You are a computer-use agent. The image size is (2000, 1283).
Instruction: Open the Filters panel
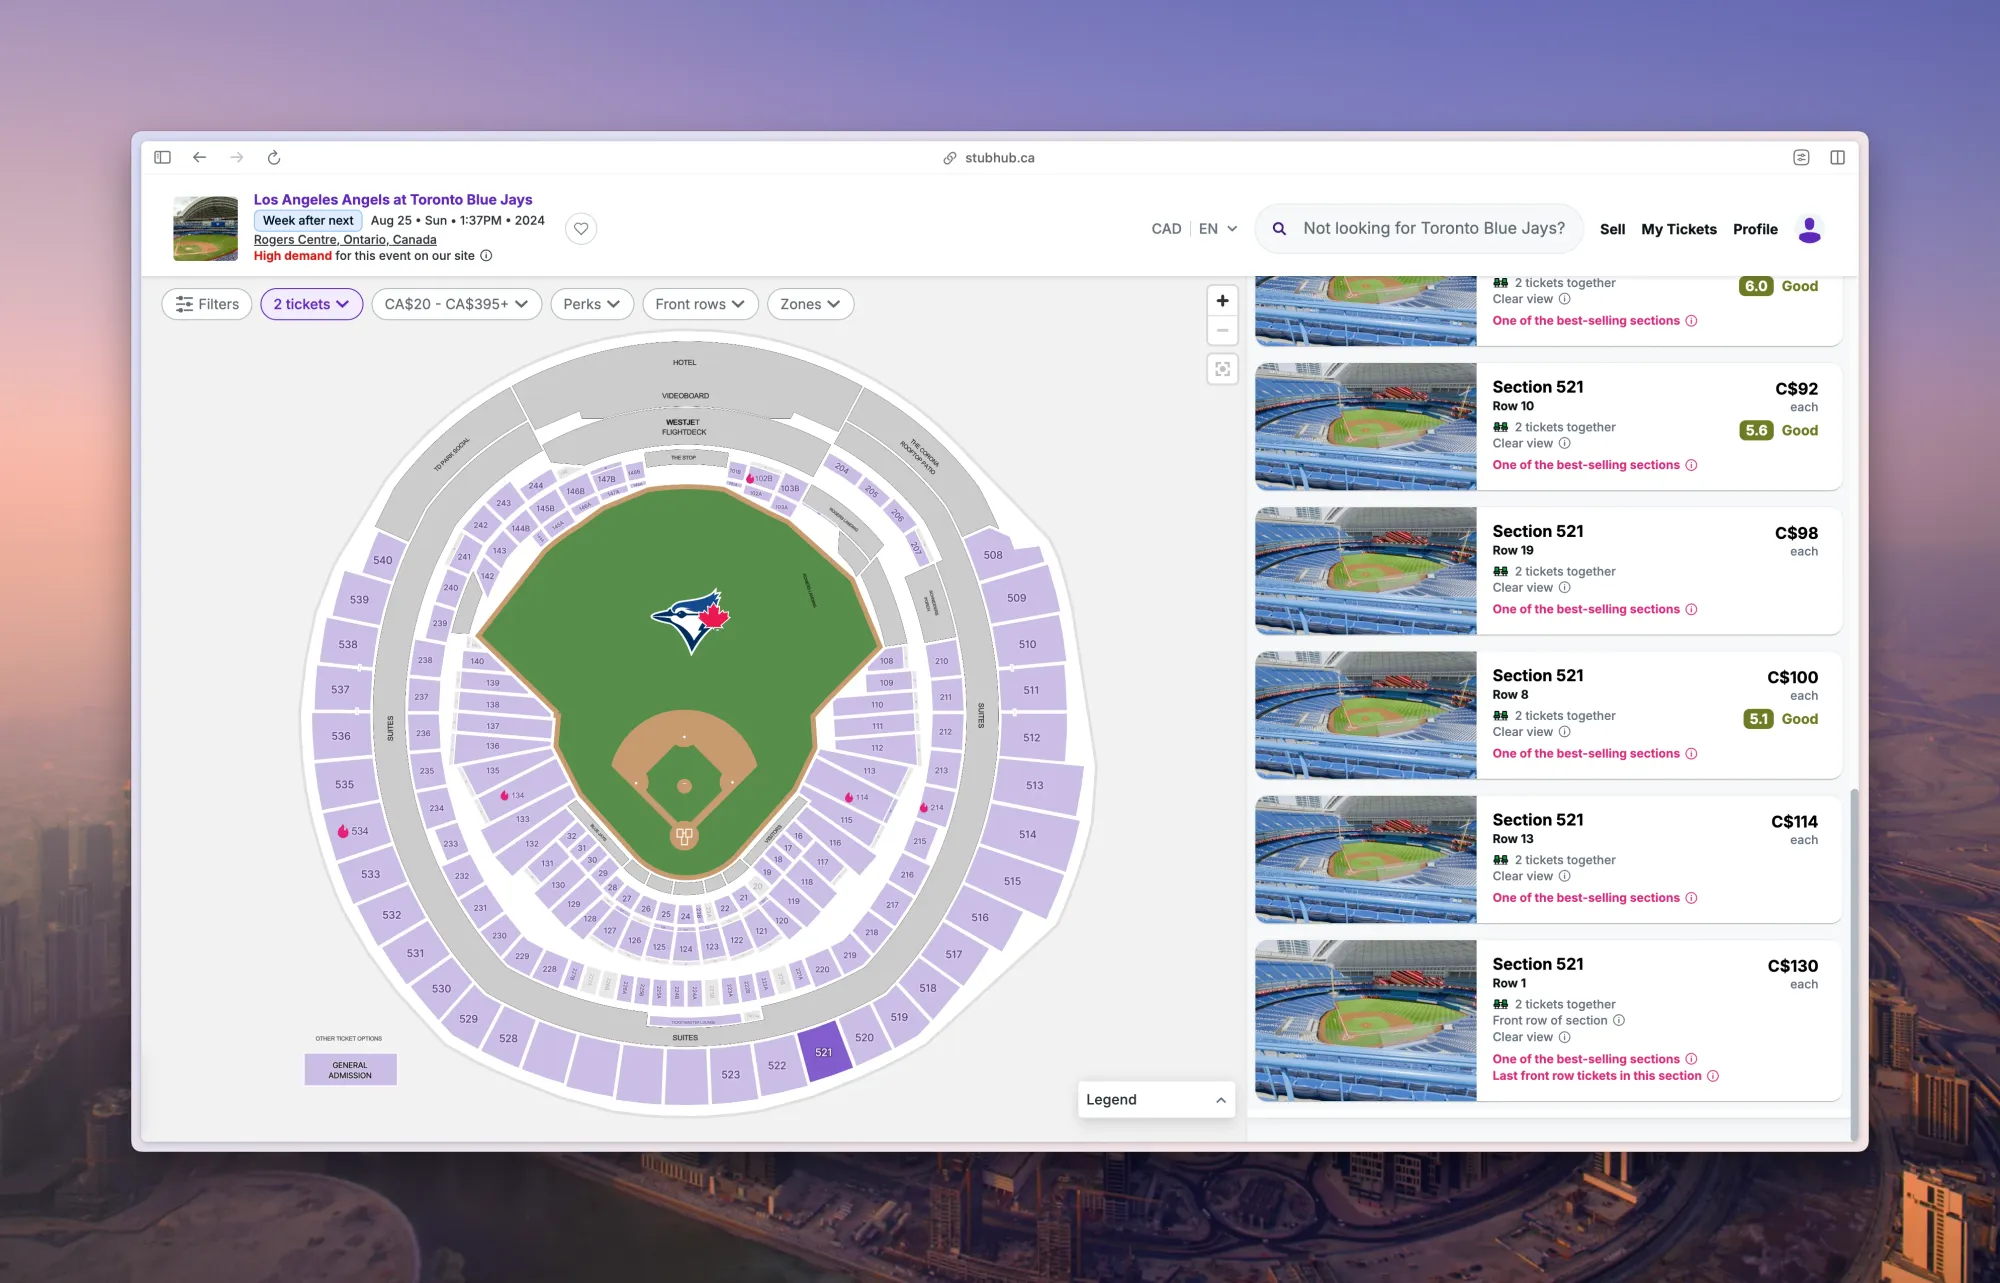click(207, 304)
